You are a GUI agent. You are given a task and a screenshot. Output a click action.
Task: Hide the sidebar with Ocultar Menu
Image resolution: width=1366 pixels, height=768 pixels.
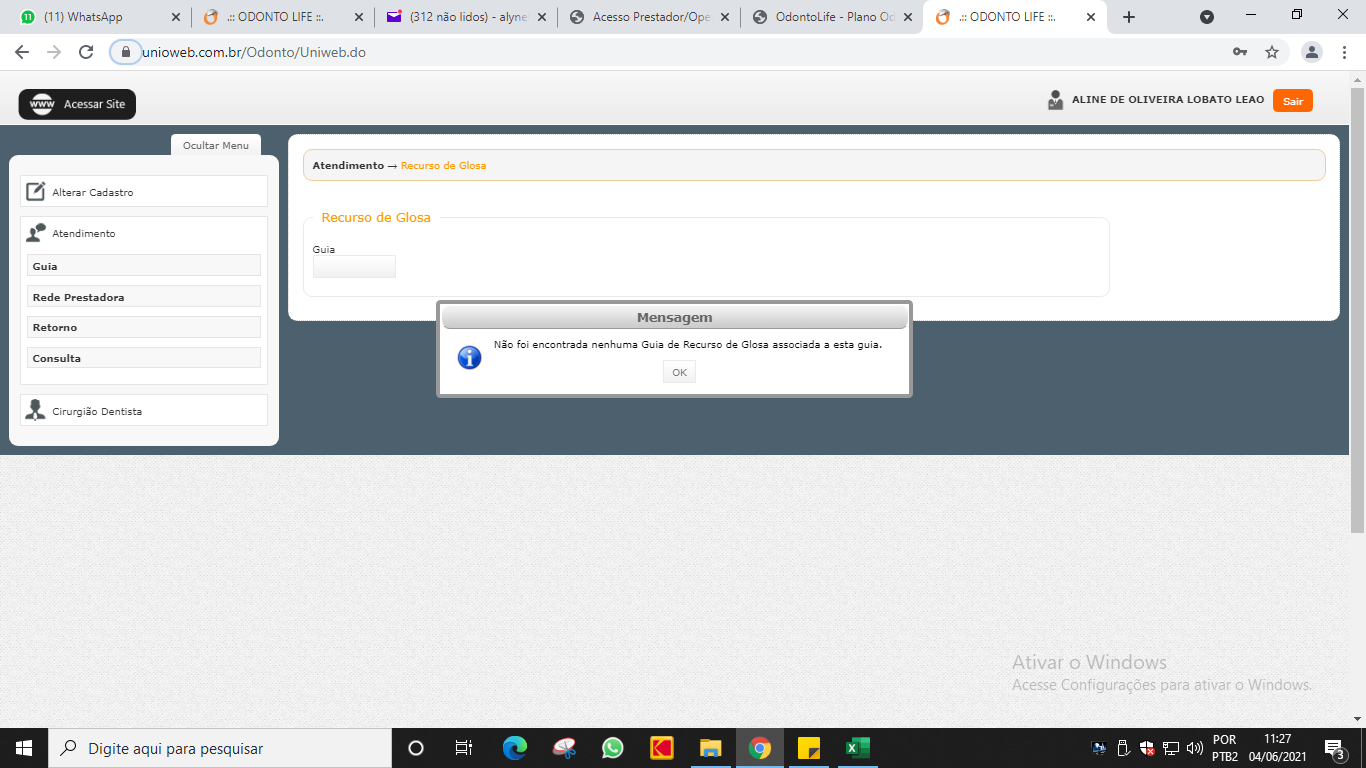tap(216, 146)
